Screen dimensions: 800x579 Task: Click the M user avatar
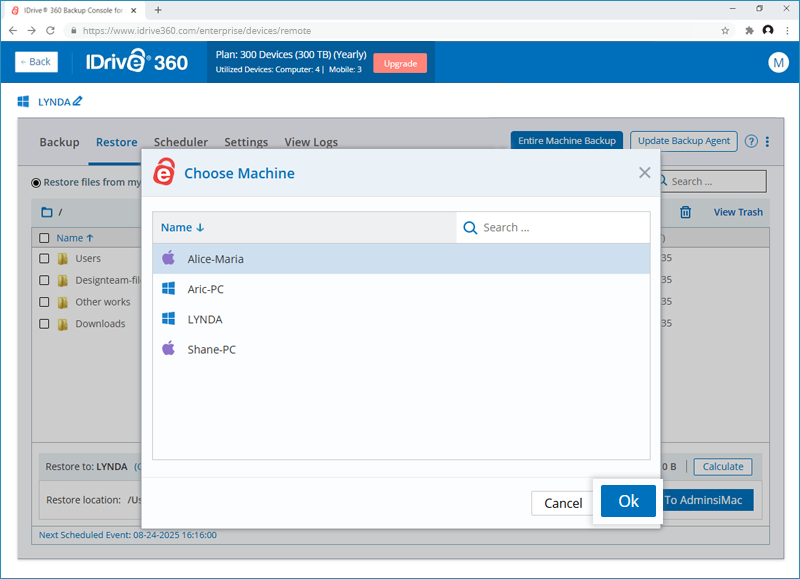click(778, 62)
